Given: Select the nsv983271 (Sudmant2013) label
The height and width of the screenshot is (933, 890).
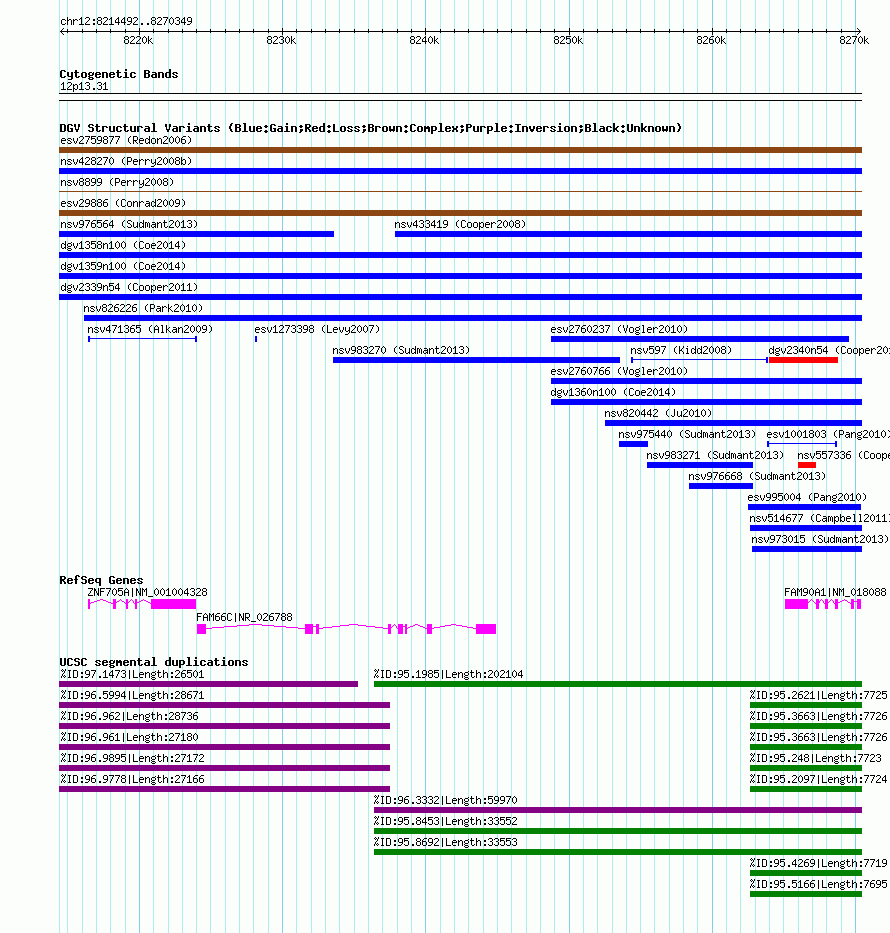Looking at the screenshot, I should point(715,455).
